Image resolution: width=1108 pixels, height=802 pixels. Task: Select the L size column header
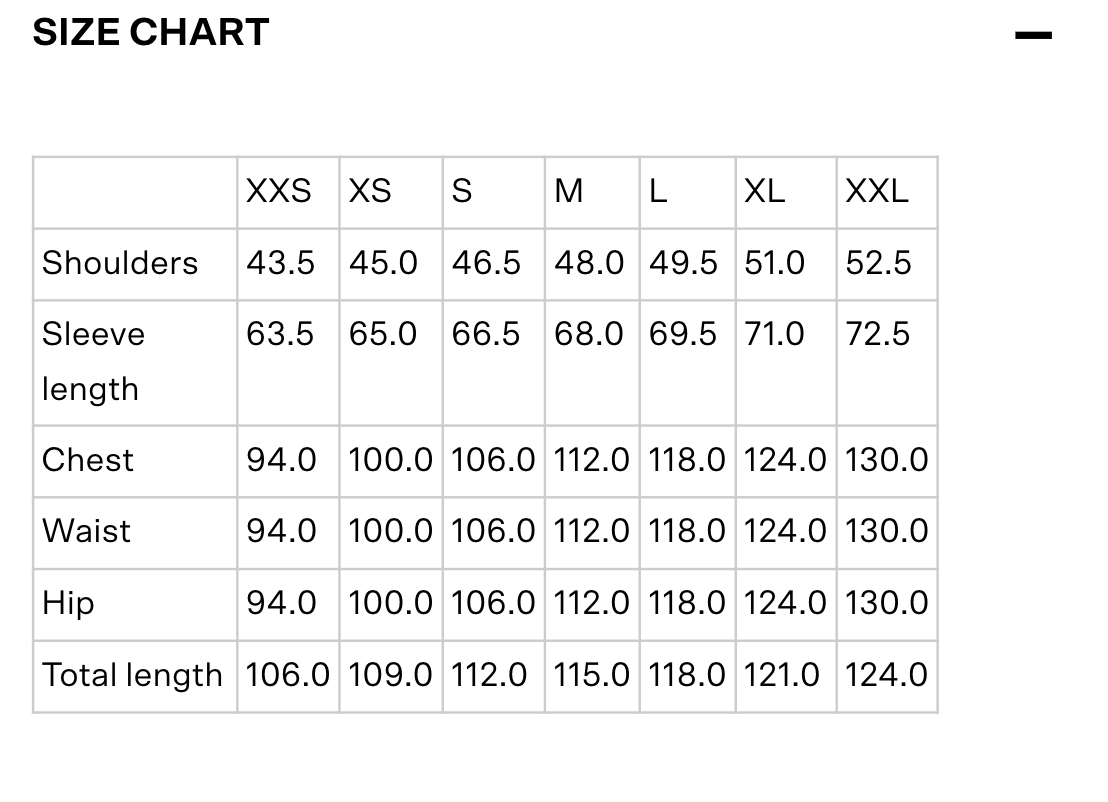point(658,191)
